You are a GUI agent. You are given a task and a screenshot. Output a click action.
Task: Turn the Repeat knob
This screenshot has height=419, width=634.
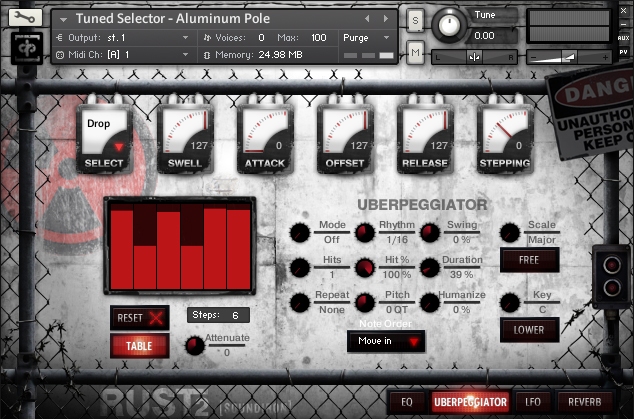300,303
